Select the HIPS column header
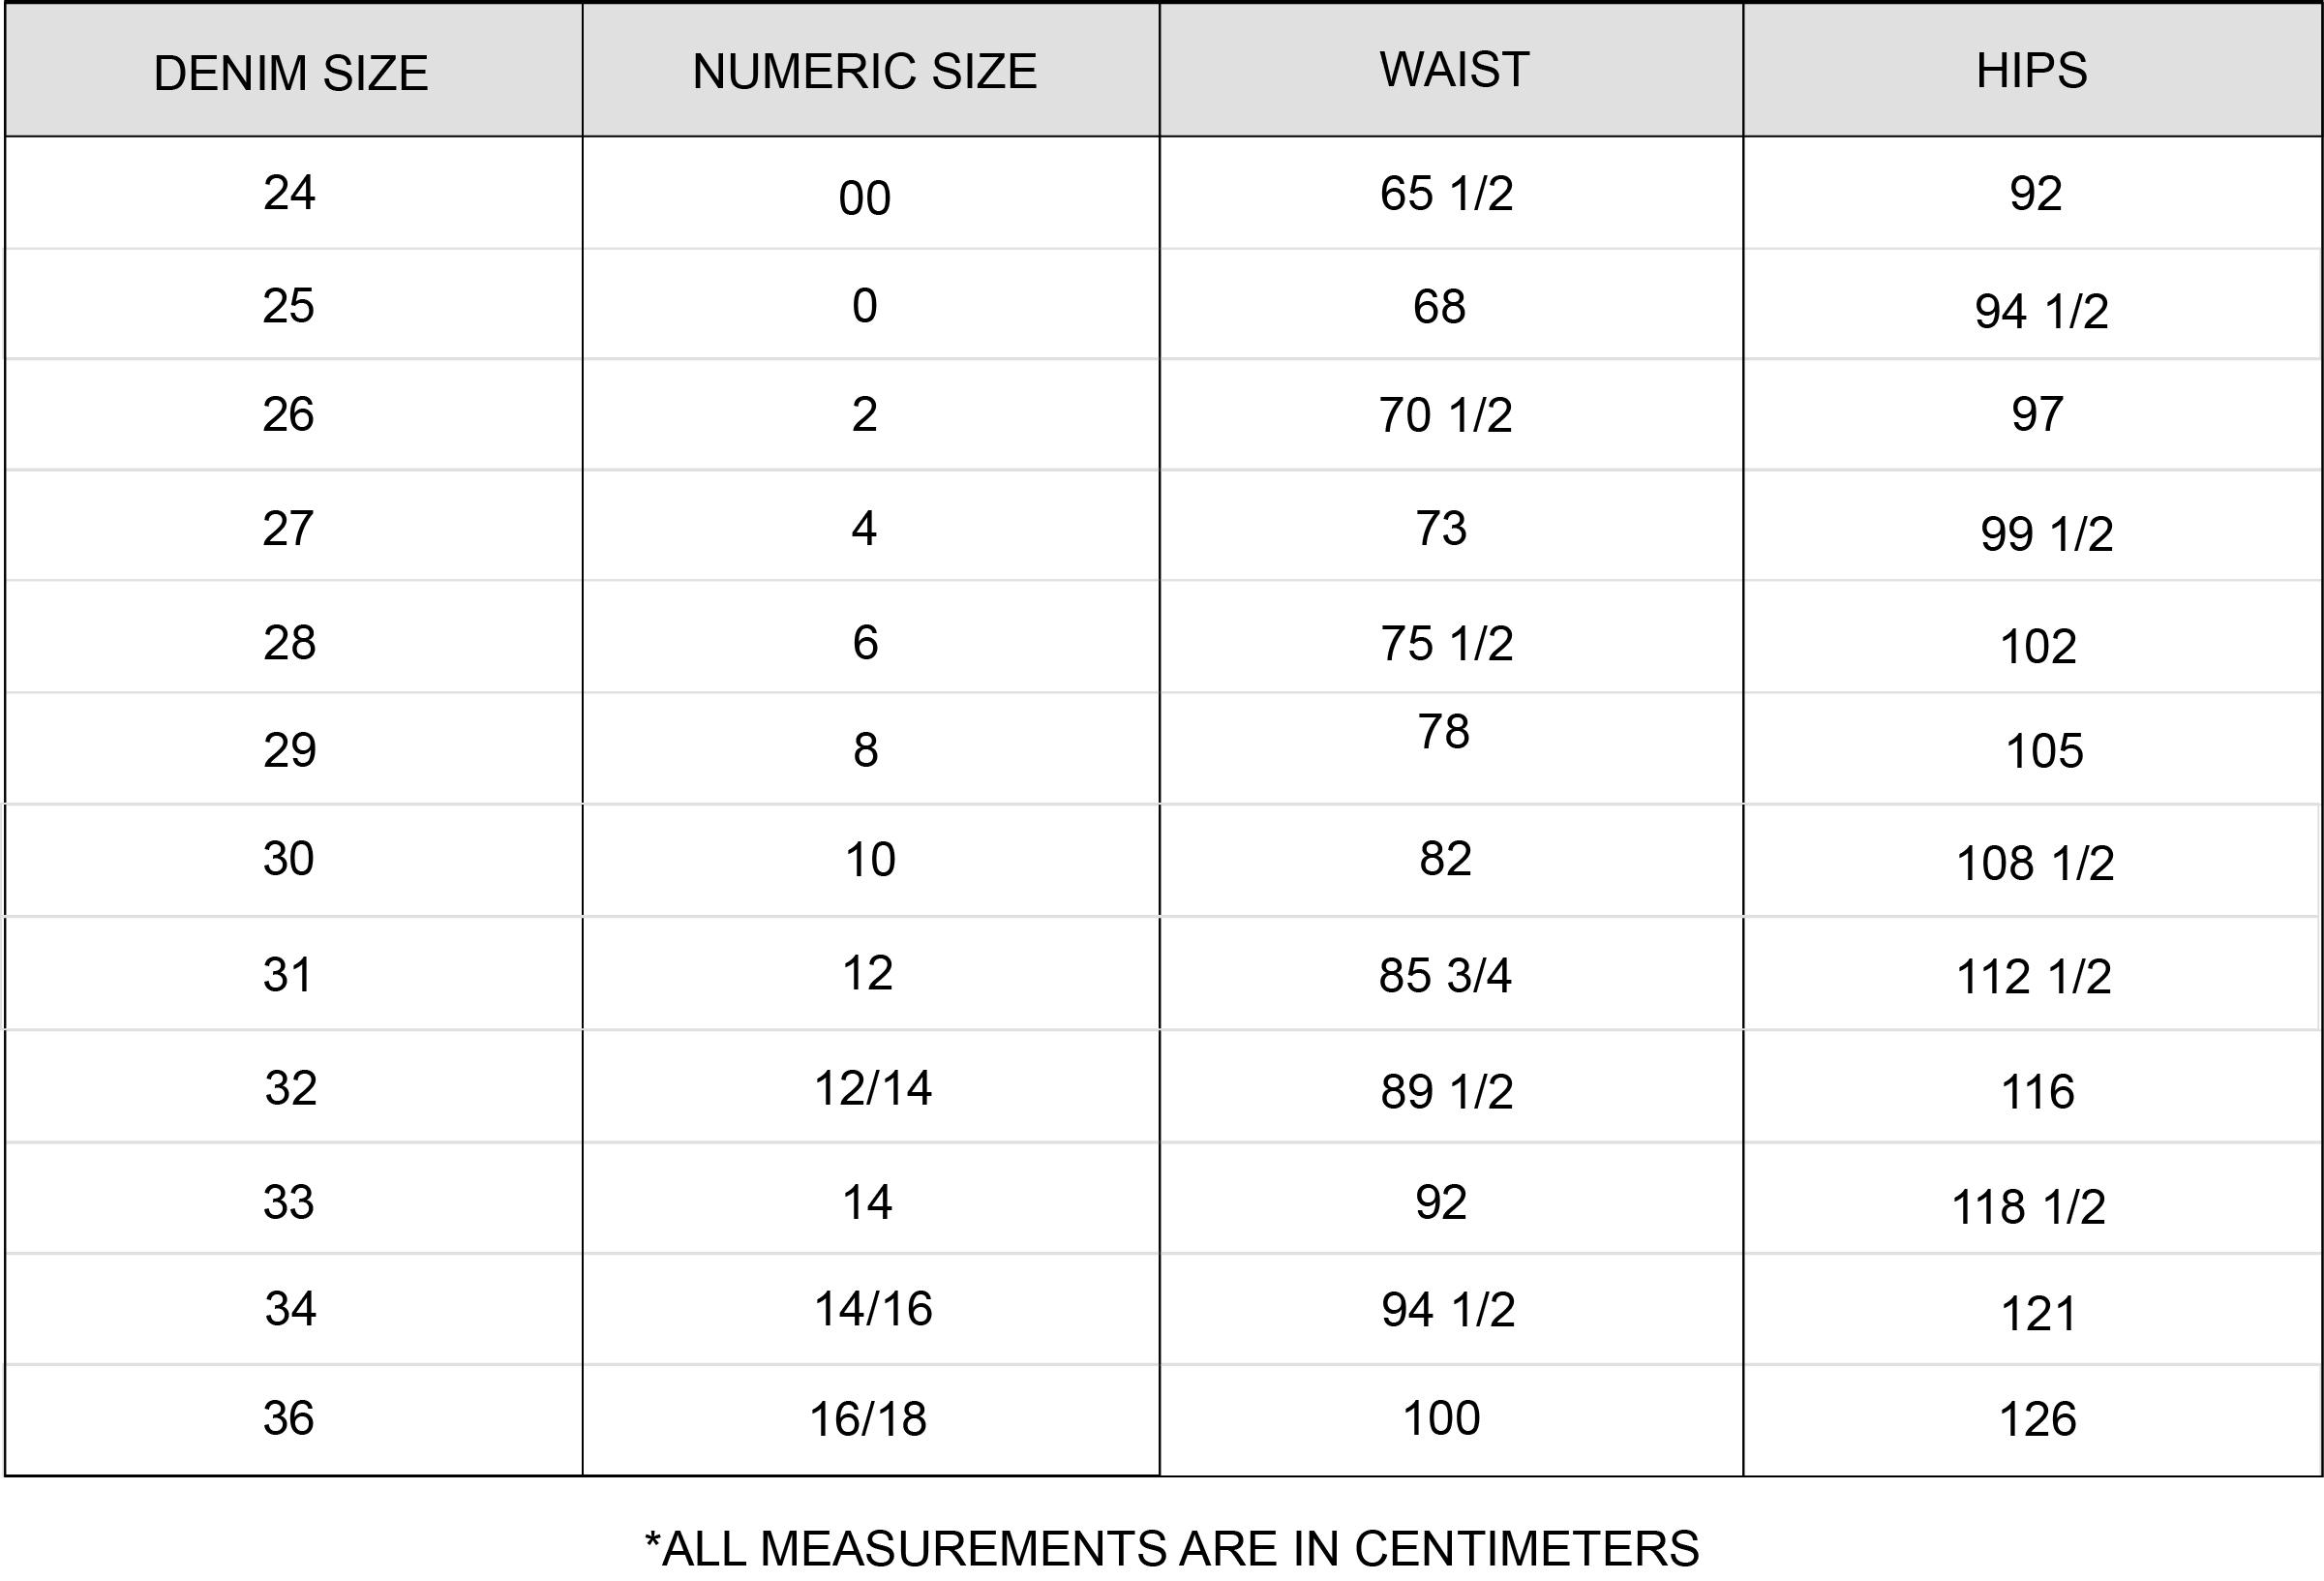 click(2031, 70)
